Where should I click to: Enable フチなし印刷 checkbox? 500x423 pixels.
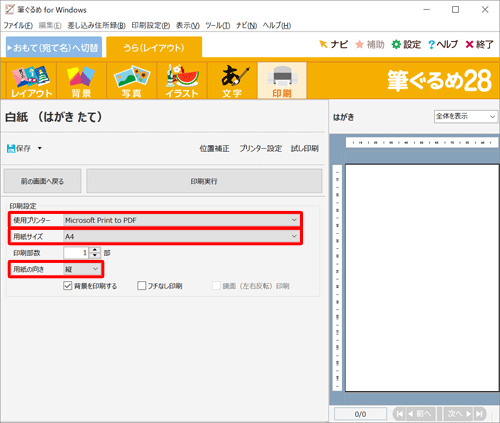pos(142,286)
